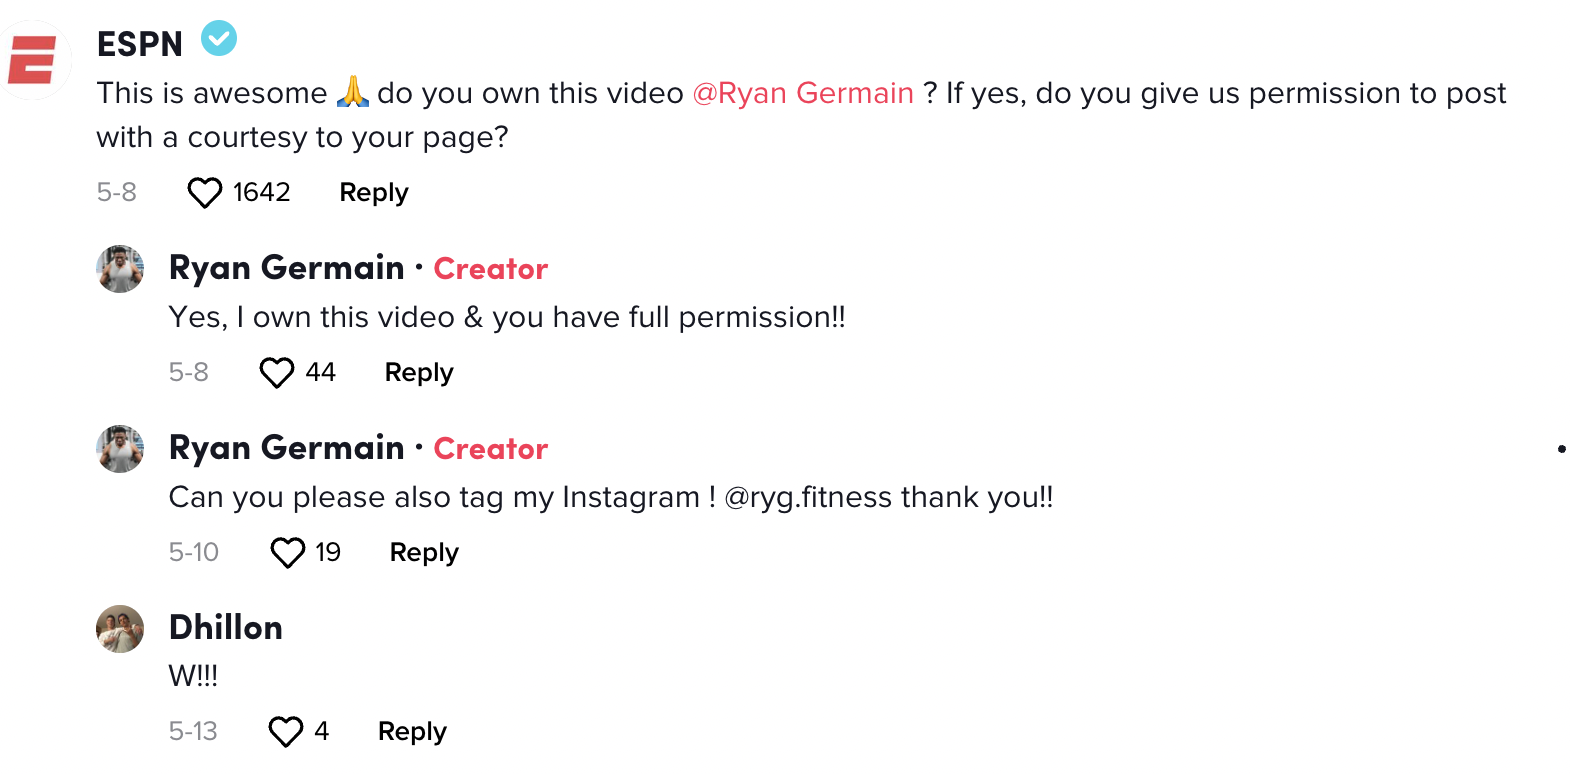Open the @Ryan Germain mention link
Screen dimensions: 1570x774
pyautogui.click(x=803, y=93)
